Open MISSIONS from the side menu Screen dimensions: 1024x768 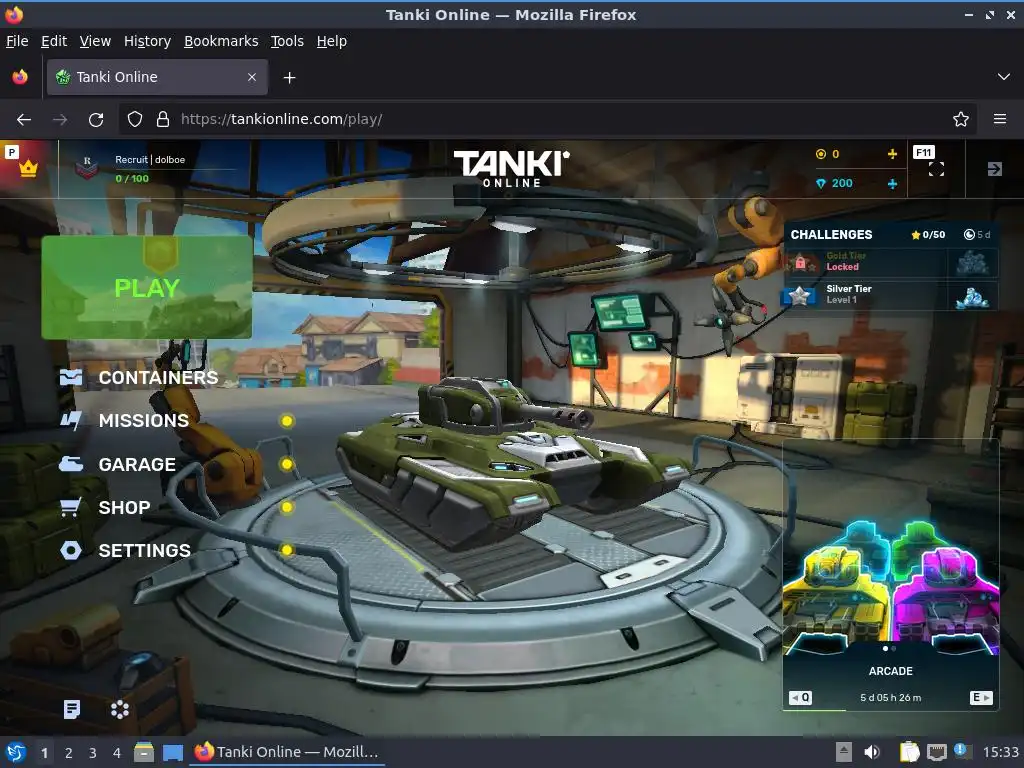point(144,421)
